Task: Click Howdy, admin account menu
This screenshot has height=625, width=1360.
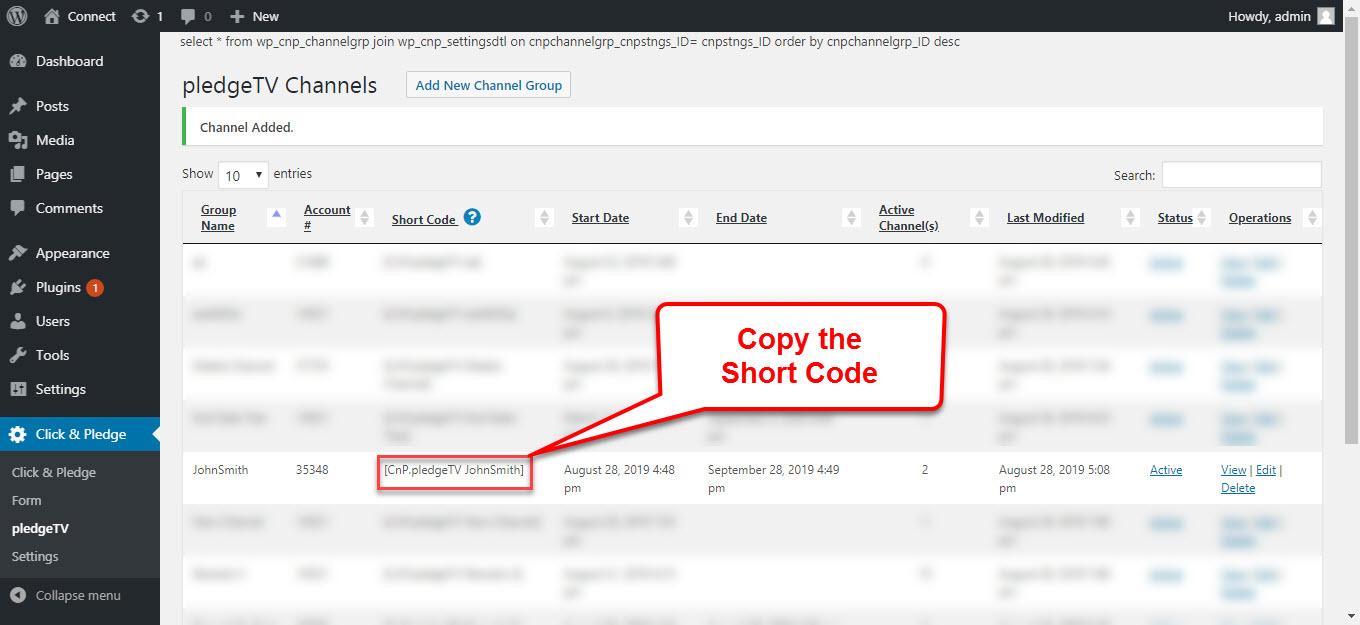Action: (x=1281, y=16)
